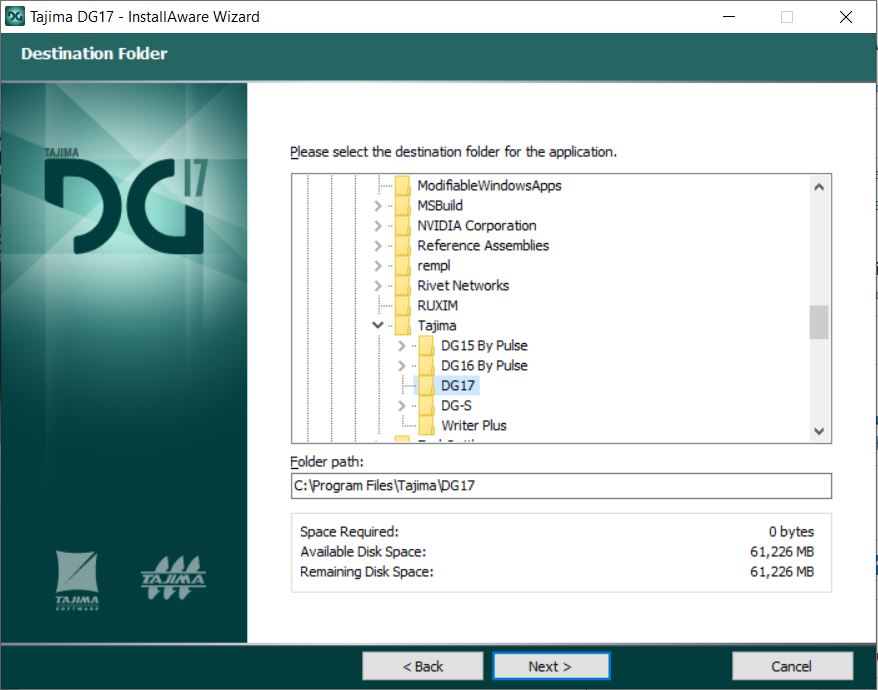Expand the NVIDIA Corporation folder node
878x690 pixels.
[378, 226]
